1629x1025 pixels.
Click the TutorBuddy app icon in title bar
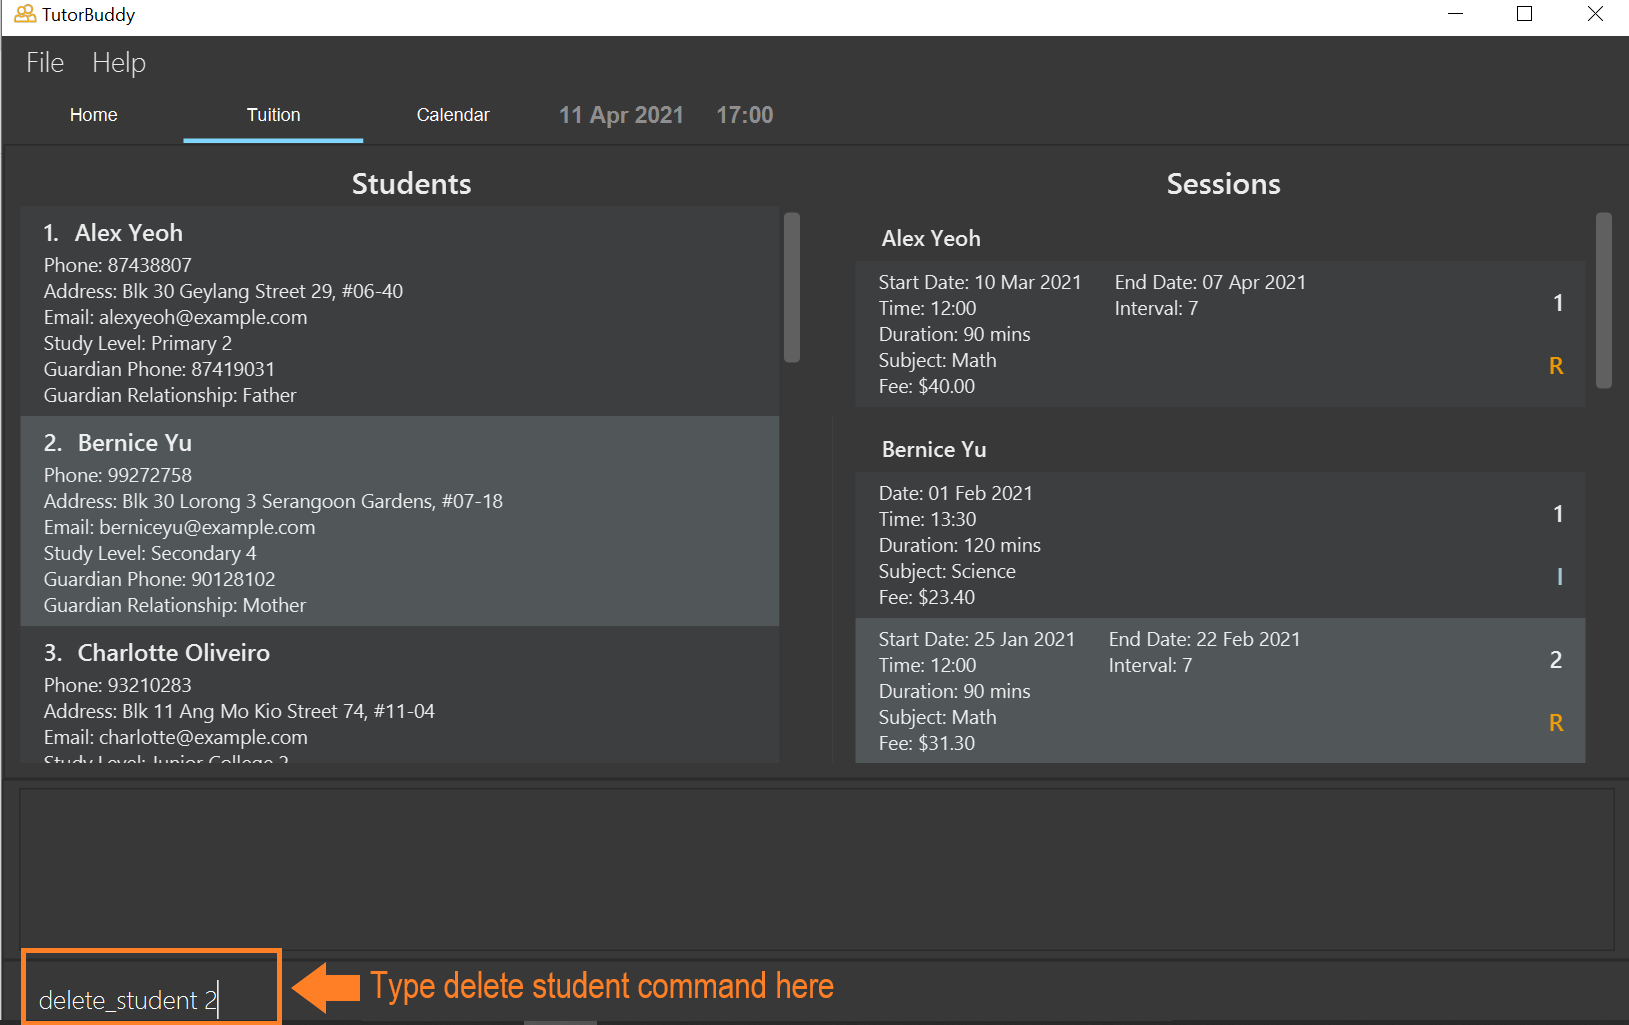[25, 14]
